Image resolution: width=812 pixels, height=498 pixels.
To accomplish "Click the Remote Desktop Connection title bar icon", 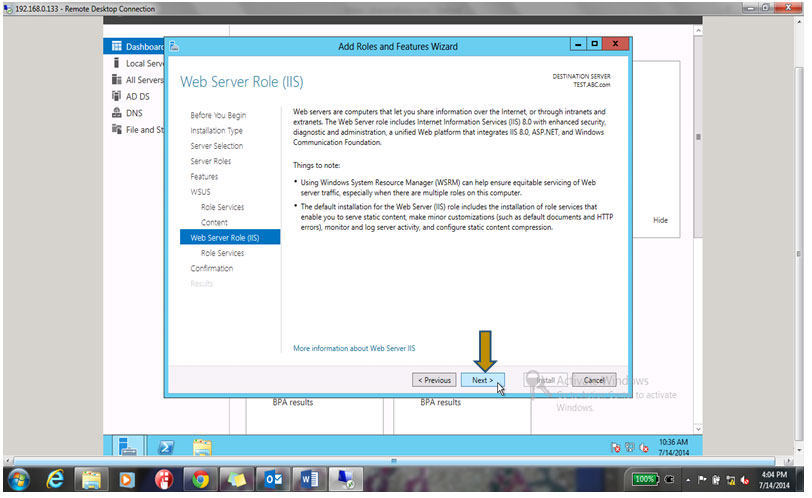I will [x=8, y=9].
